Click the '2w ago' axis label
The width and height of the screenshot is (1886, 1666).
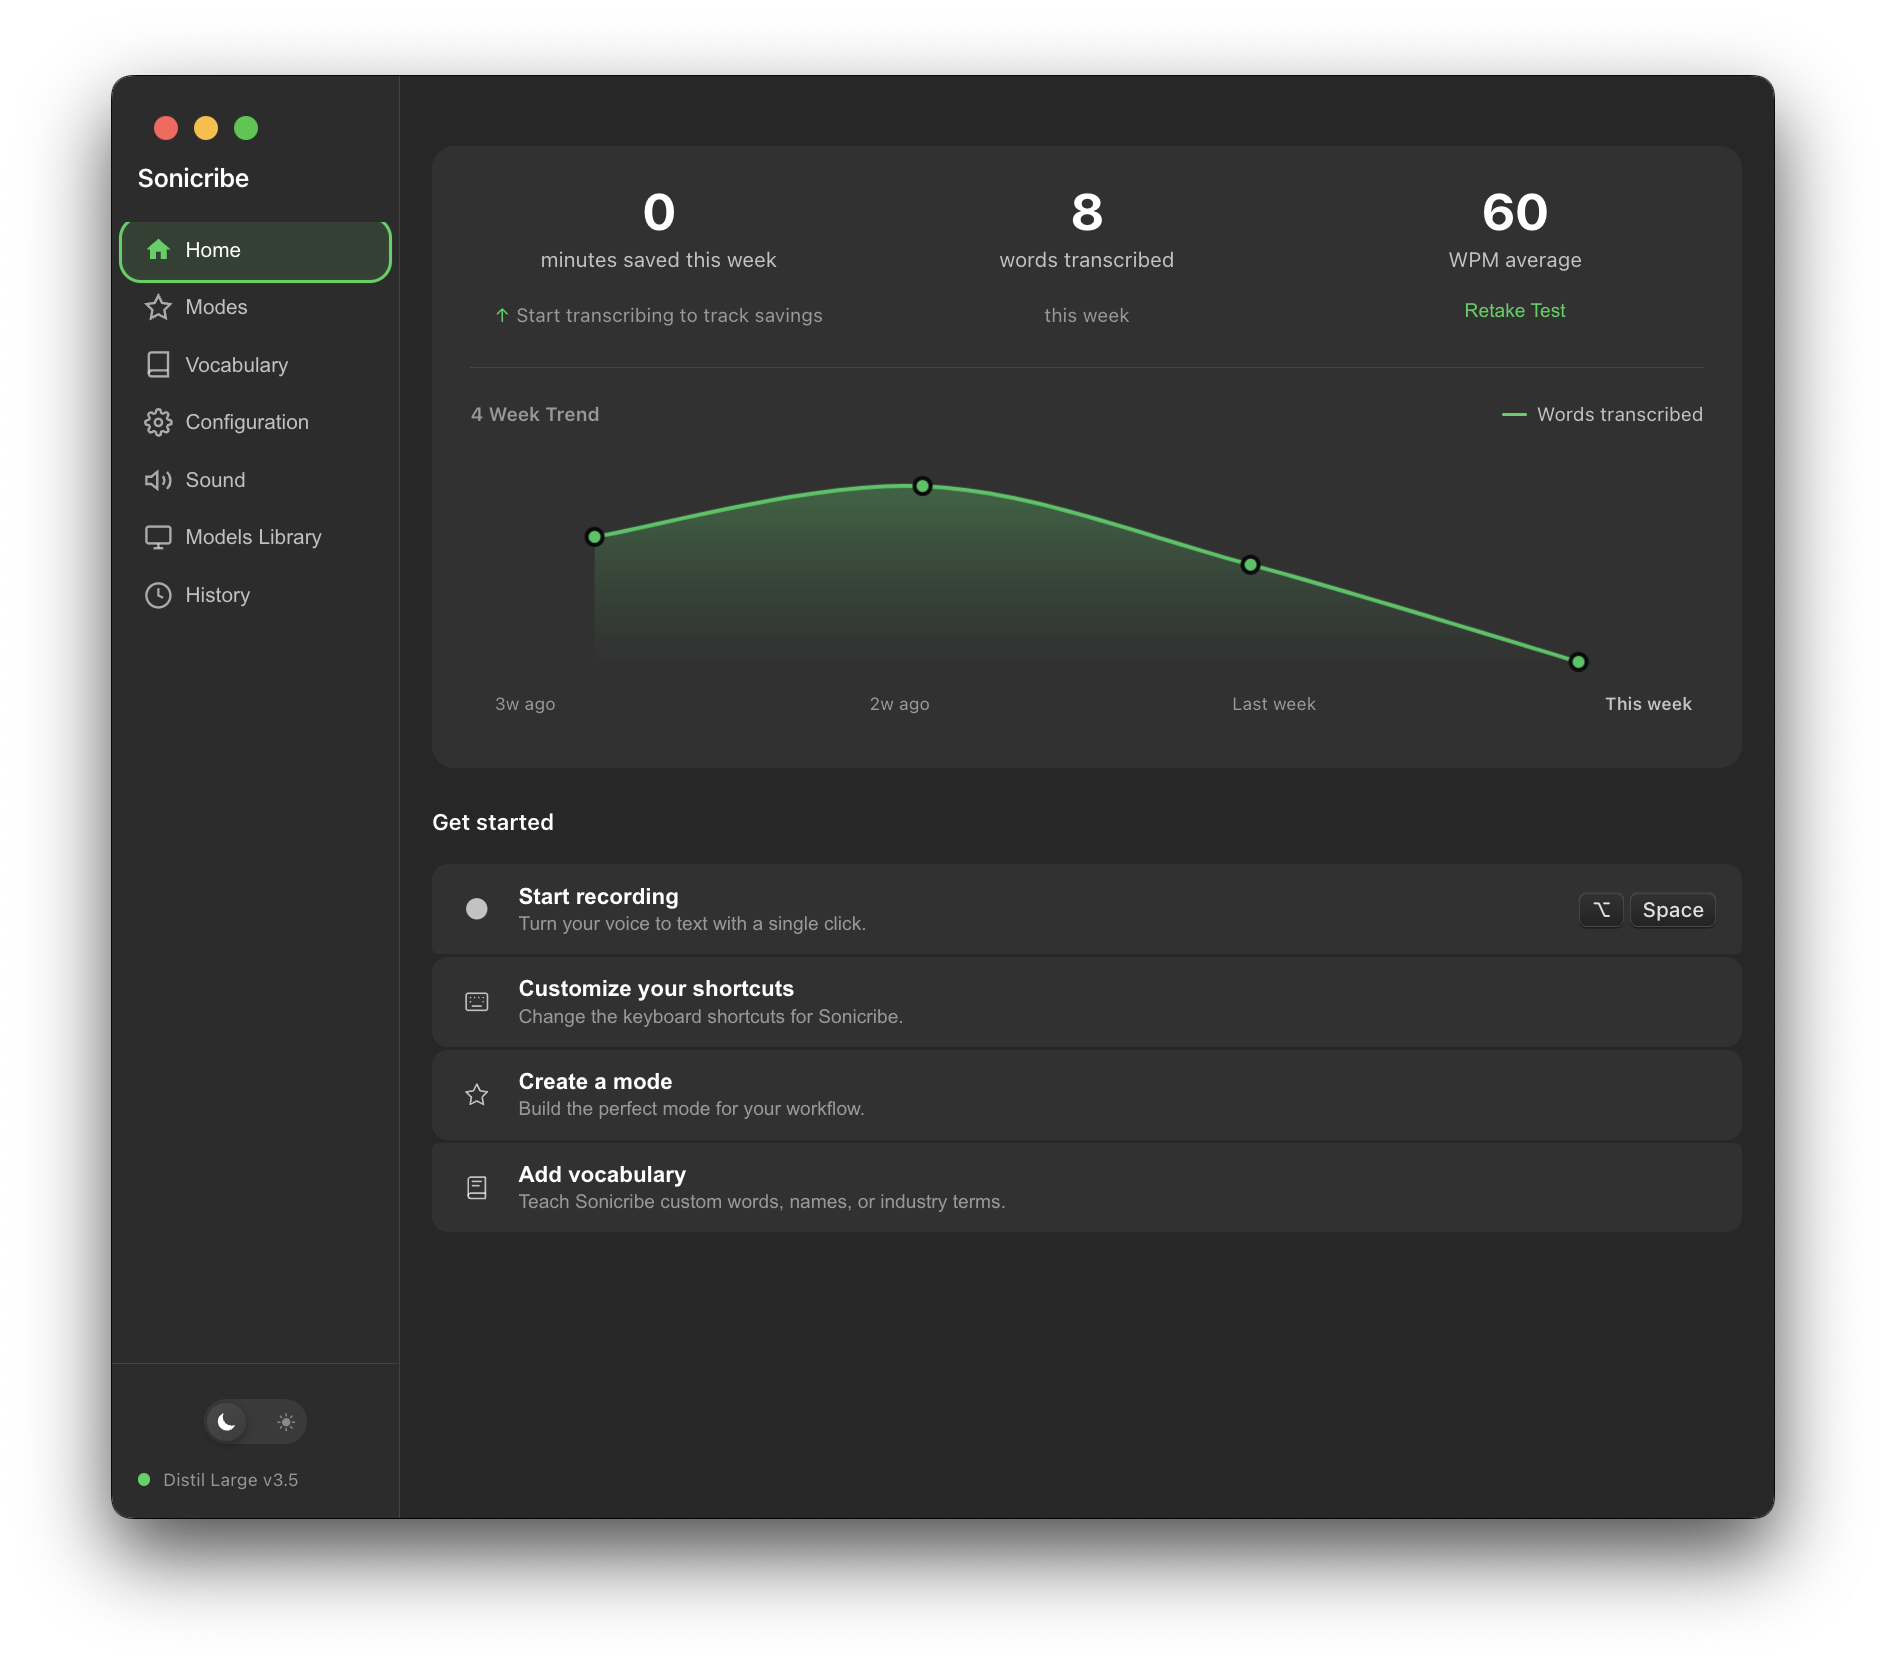[899, 704]
